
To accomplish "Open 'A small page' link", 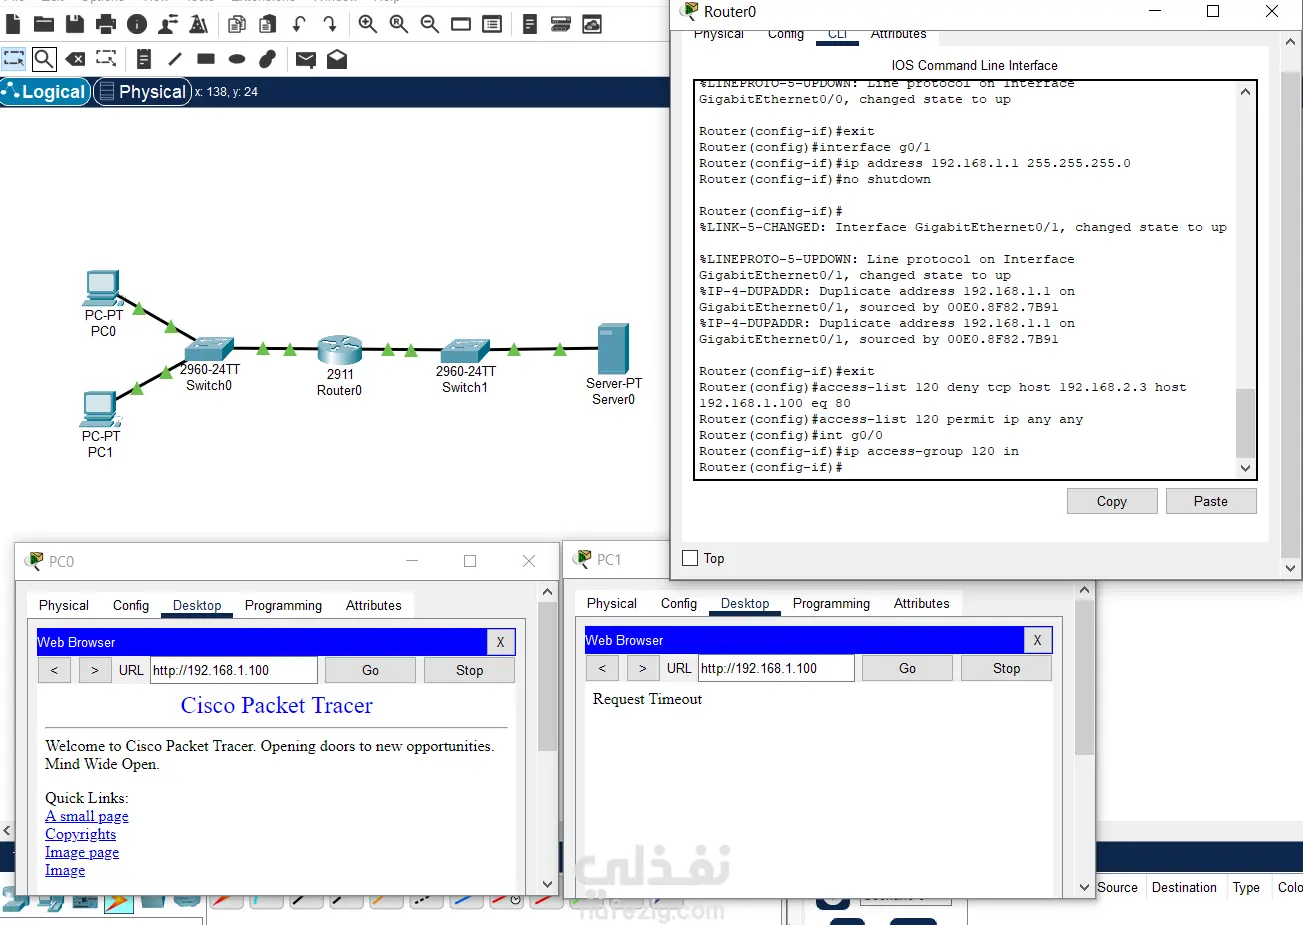I will 87,816.
